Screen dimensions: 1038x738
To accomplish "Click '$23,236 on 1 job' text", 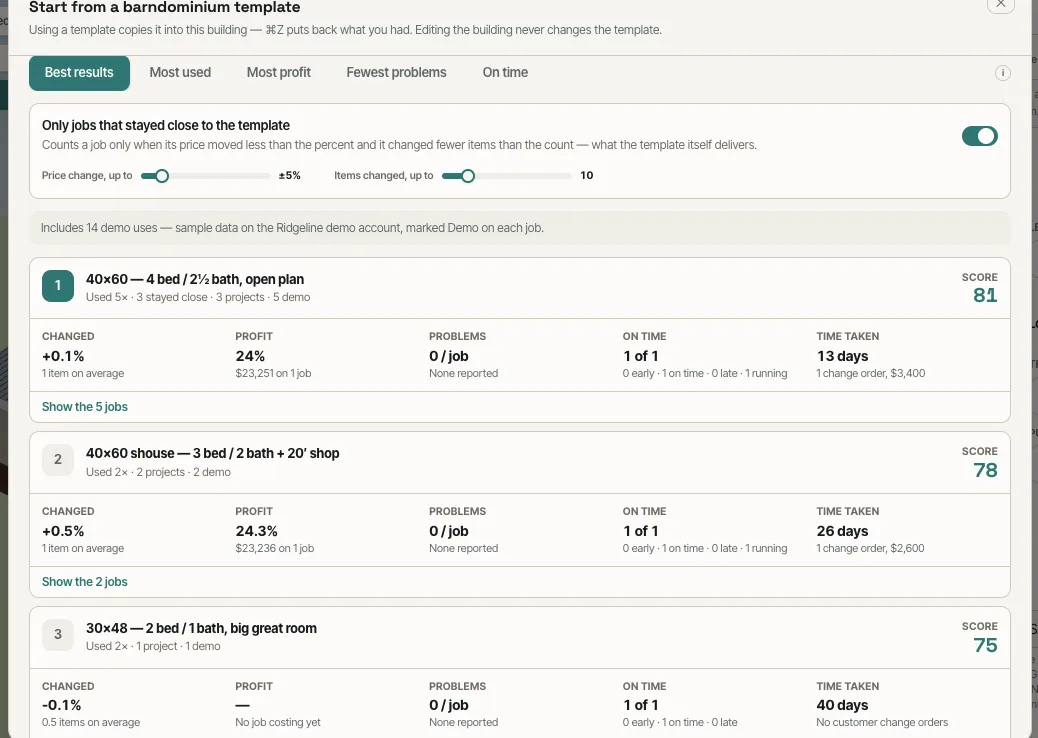I will tap(275, 548).
